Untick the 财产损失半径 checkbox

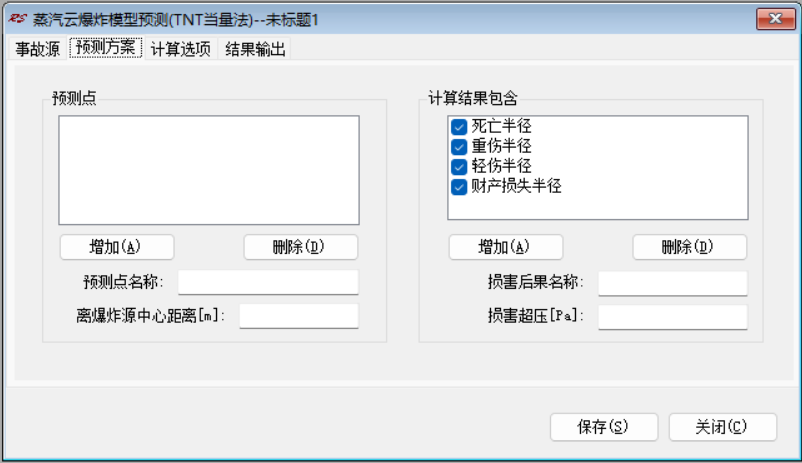point(460,186)
